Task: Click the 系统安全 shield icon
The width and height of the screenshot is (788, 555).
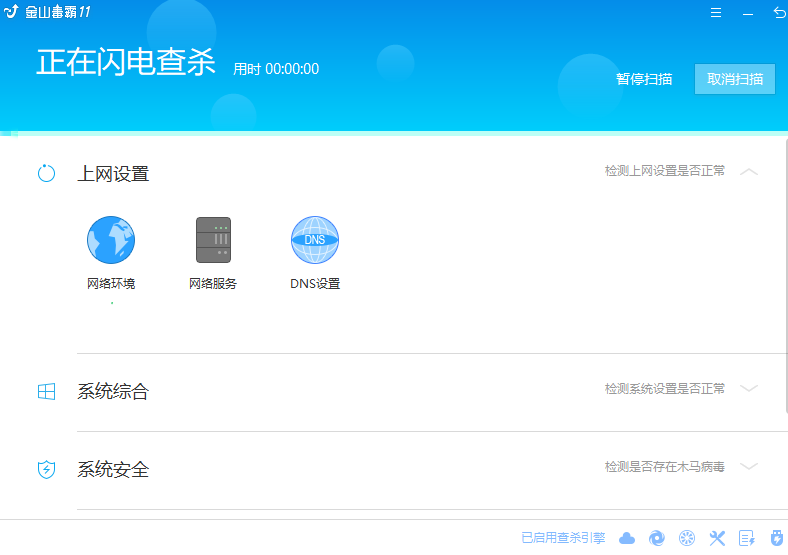Action: 47,469
